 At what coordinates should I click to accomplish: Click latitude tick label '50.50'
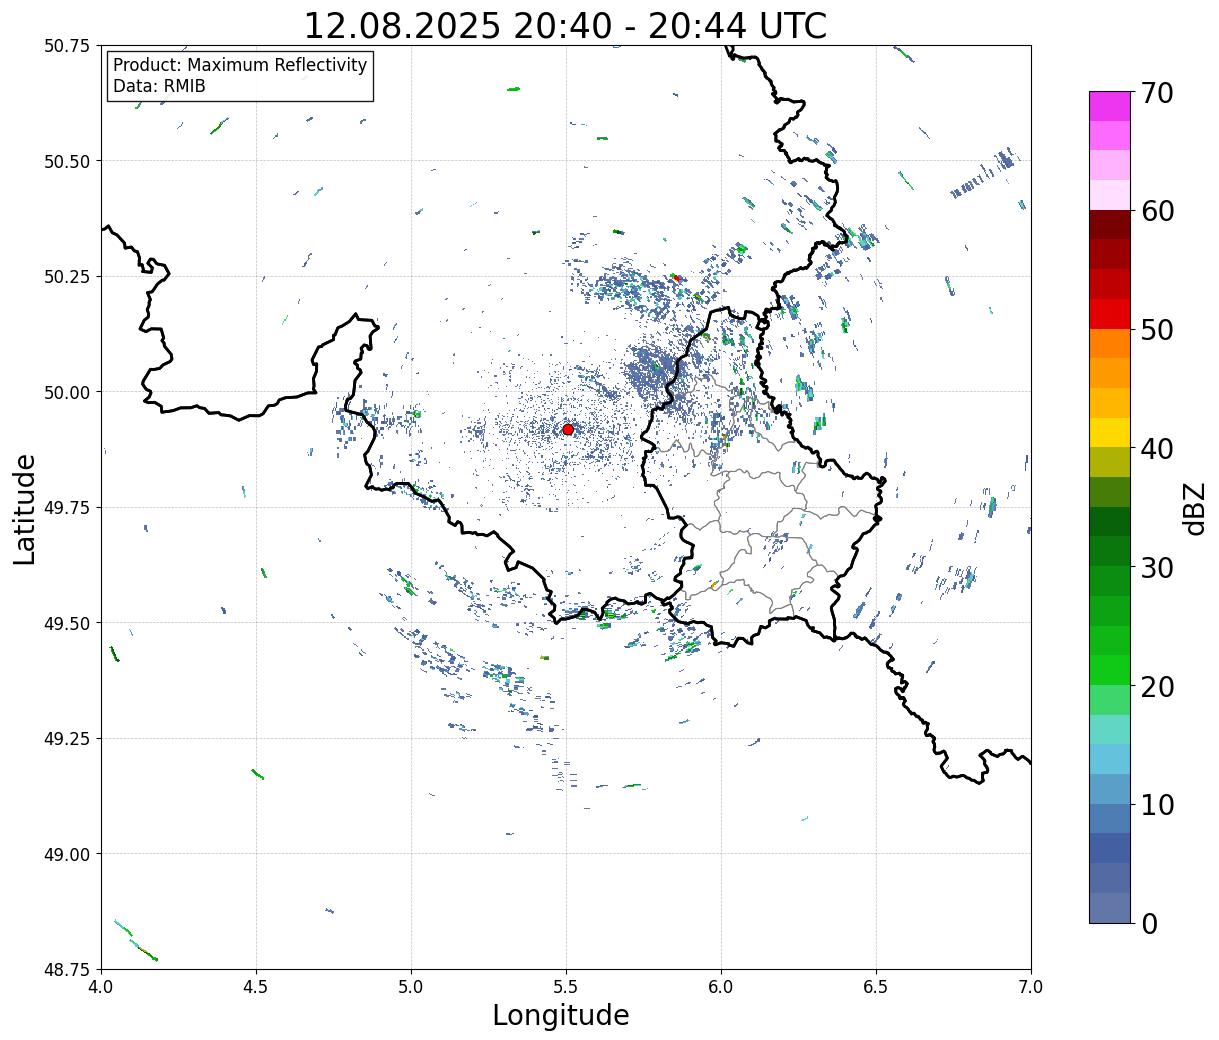click(68, 161)
